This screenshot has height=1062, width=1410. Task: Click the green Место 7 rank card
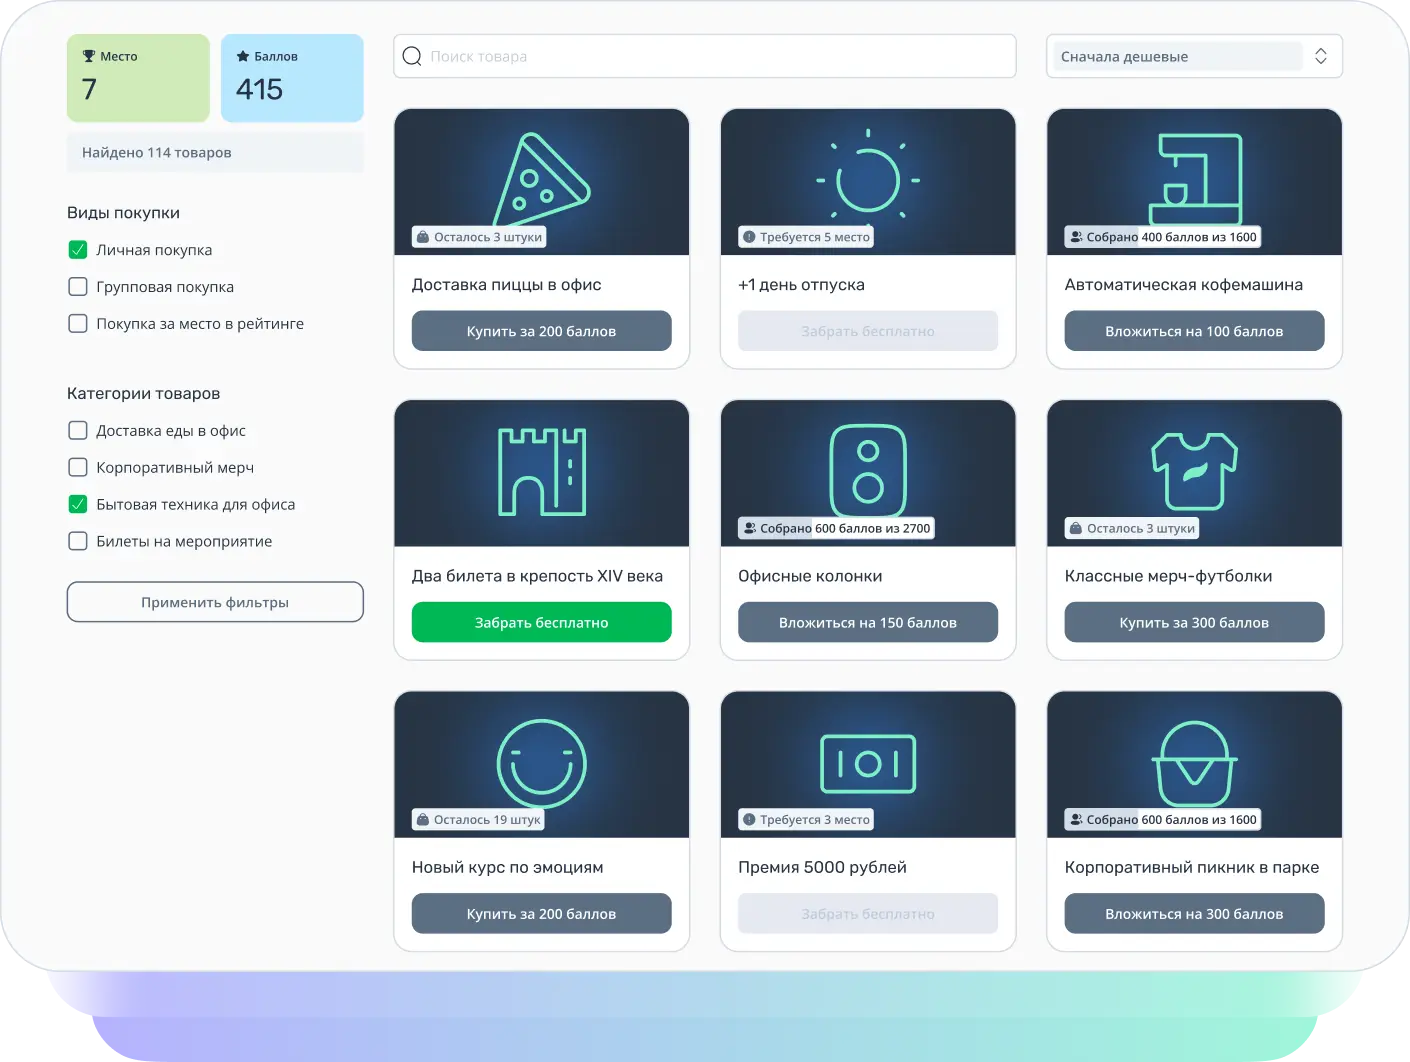[x=138, y=78]
